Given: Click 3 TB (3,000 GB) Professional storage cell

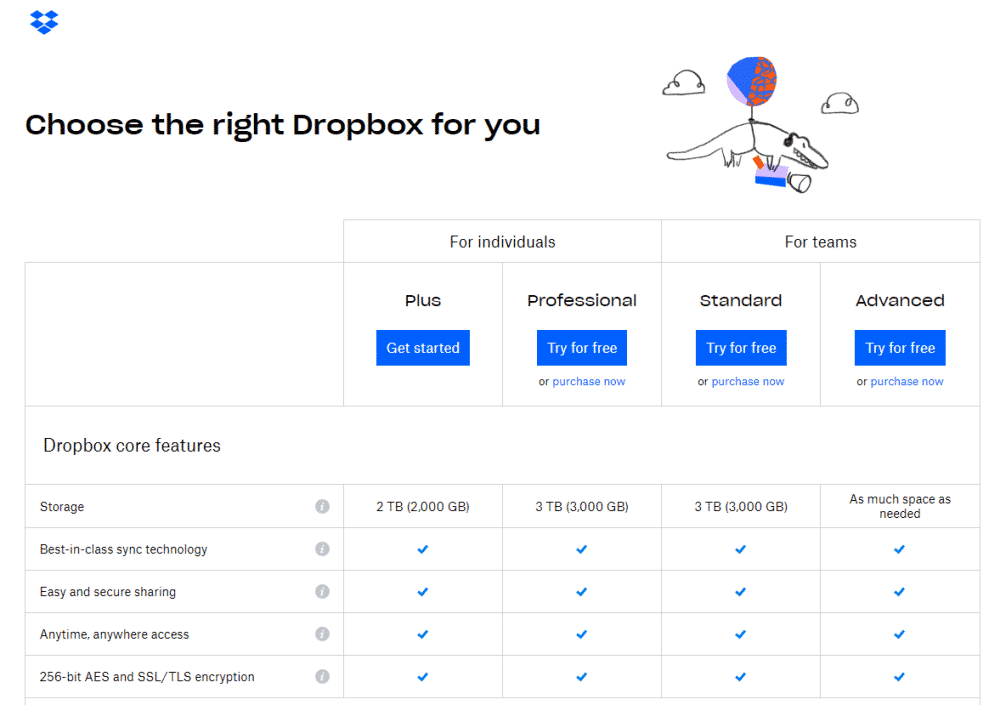Looking at the screenshot, I should coord(582,507).
